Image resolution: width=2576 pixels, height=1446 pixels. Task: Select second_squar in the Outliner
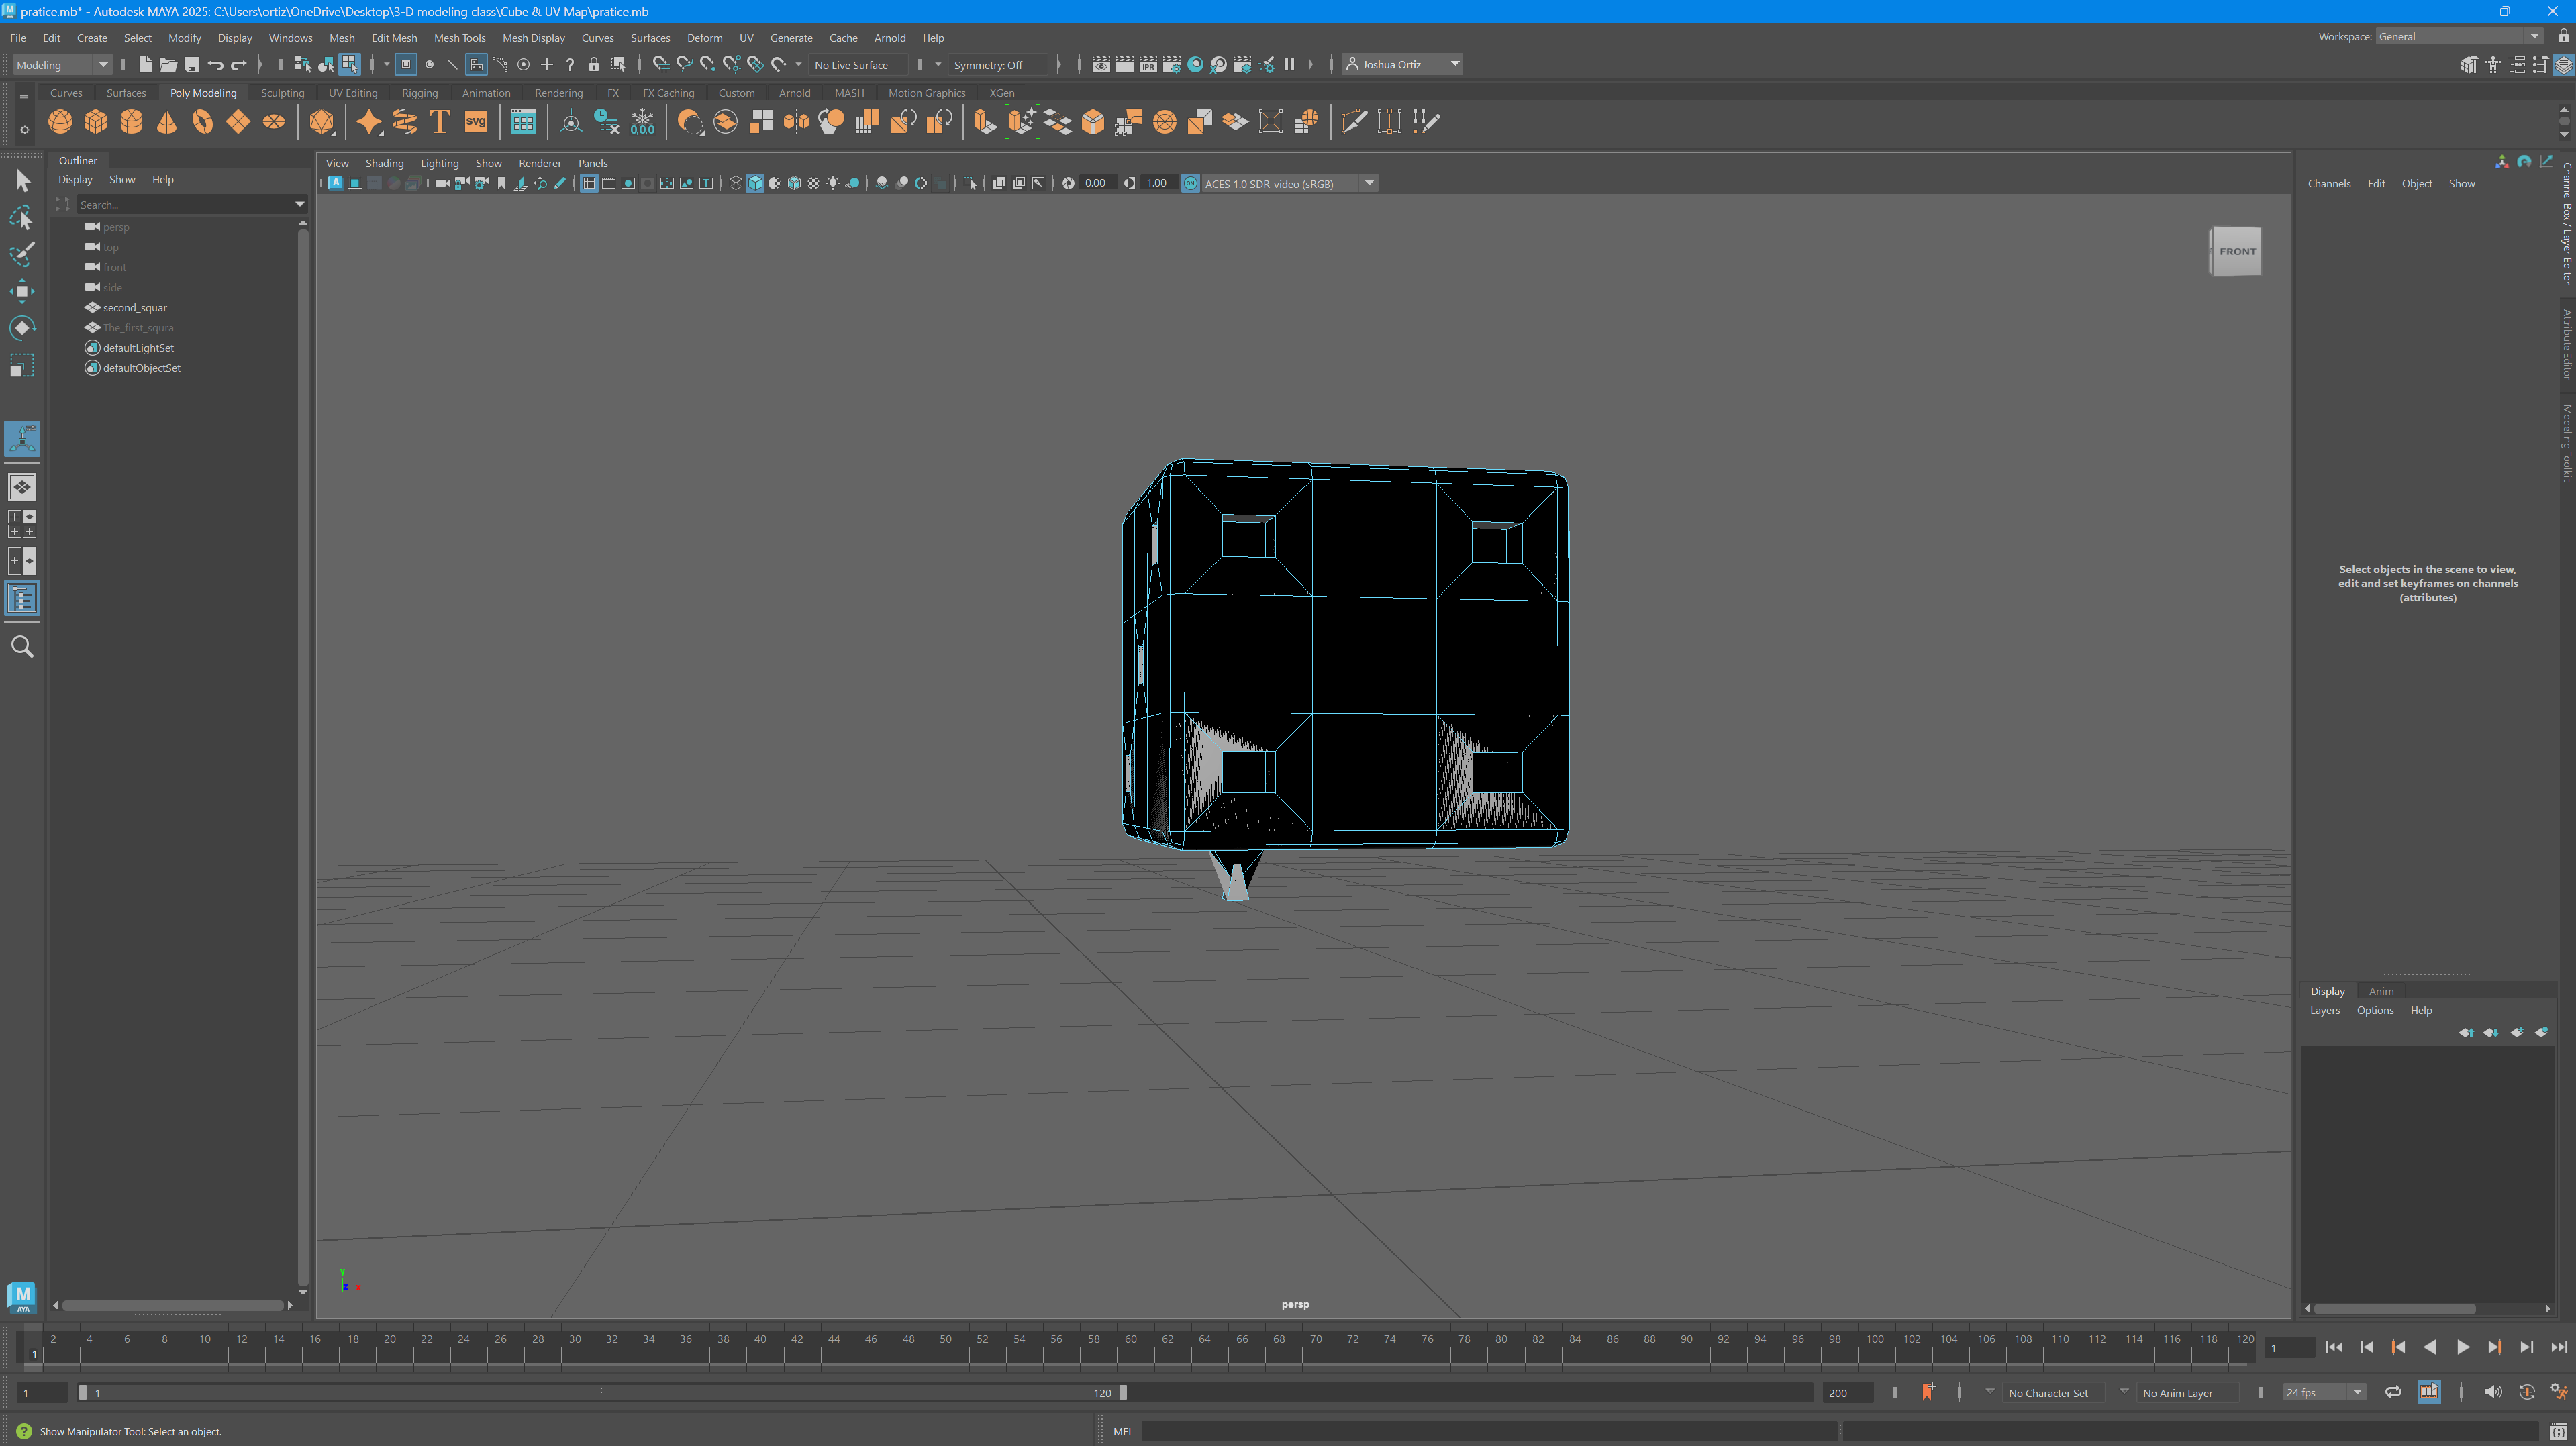tap(135, 307)
